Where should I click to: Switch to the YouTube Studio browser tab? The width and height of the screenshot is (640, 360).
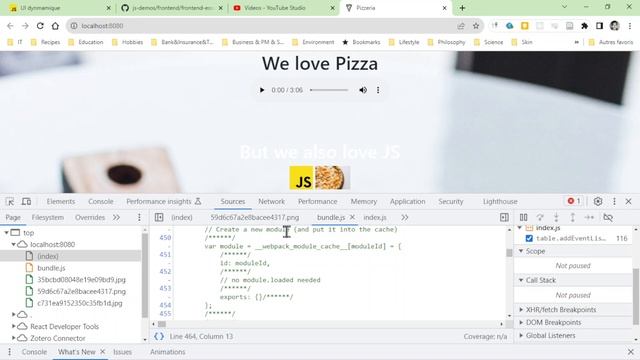pyautogui.click(x=283, y=8)
